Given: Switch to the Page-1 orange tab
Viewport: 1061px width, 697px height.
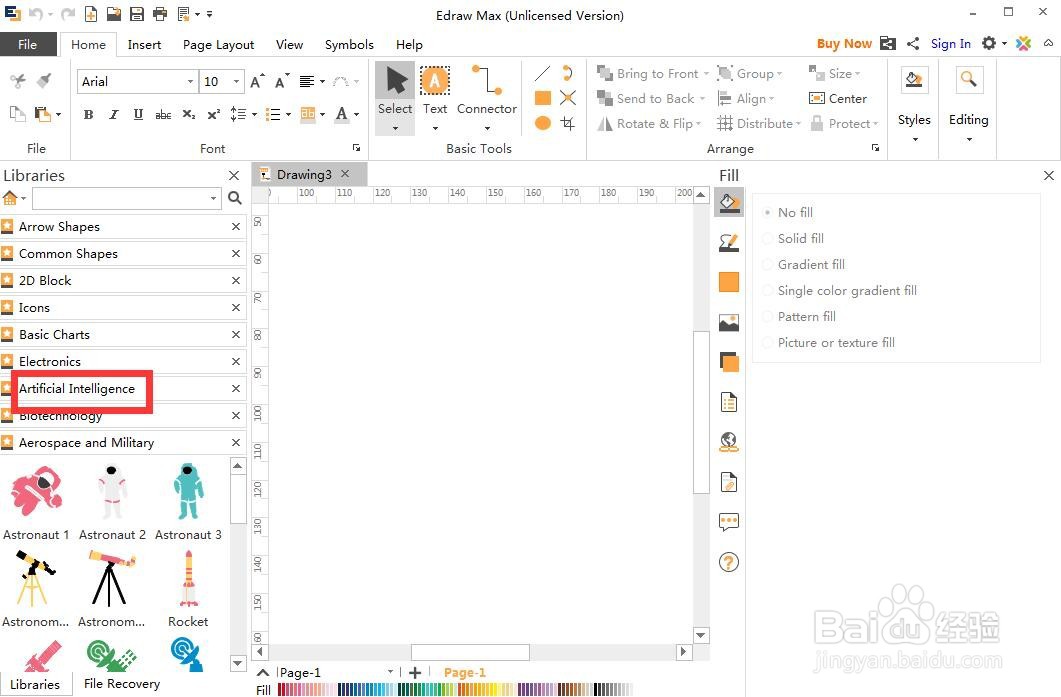Looking at the screenshot, I should coord(464,673).
